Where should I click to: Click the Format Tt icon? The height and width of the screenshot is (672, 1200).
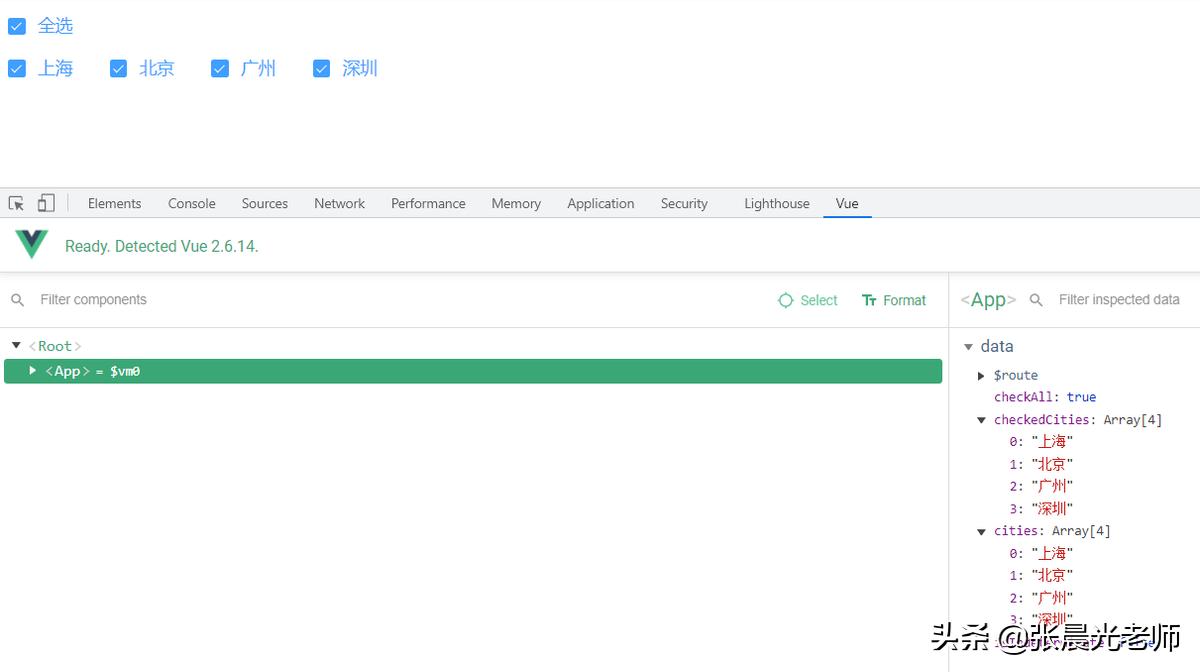click(869, 300)
